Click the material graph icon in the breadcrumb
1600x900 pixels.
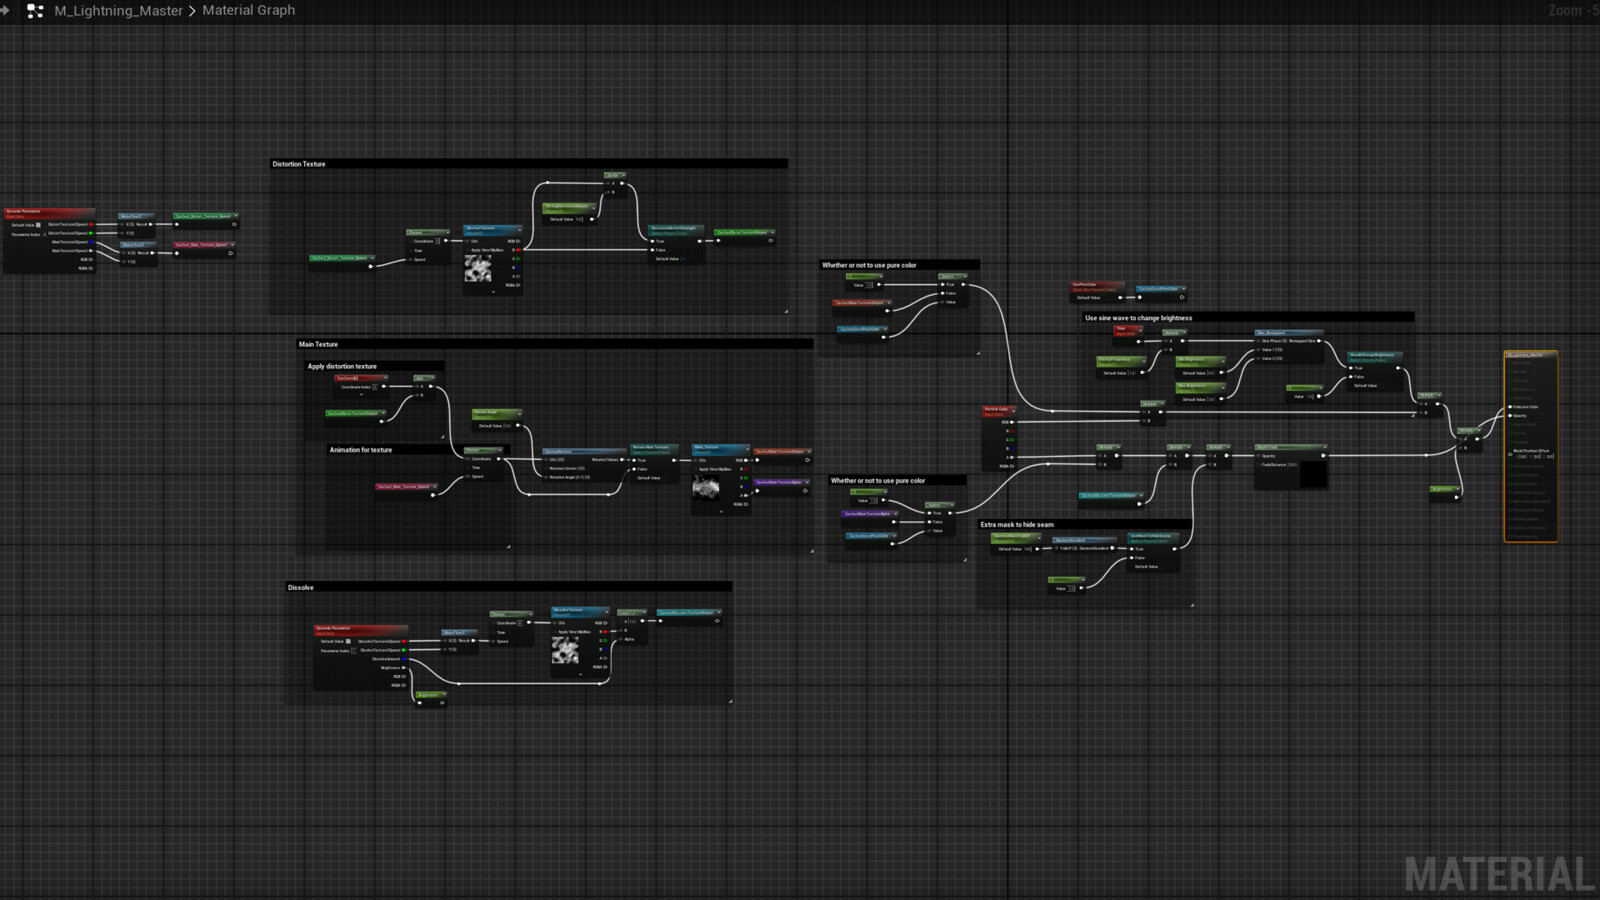pyautogui.click(x=35, y=11)
